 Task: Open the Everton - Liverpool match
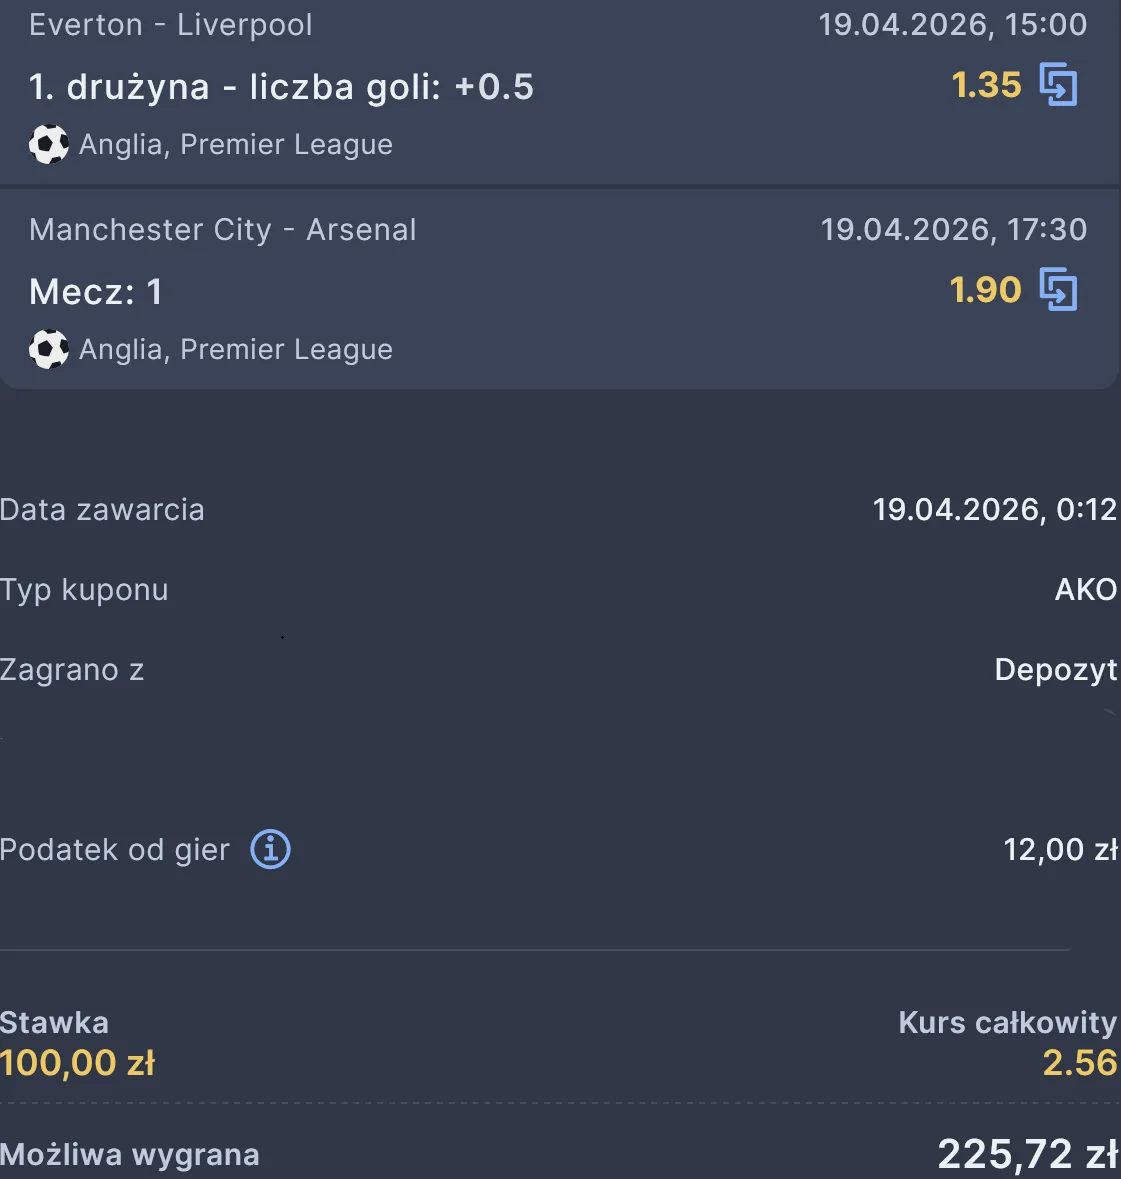(171, 25)
